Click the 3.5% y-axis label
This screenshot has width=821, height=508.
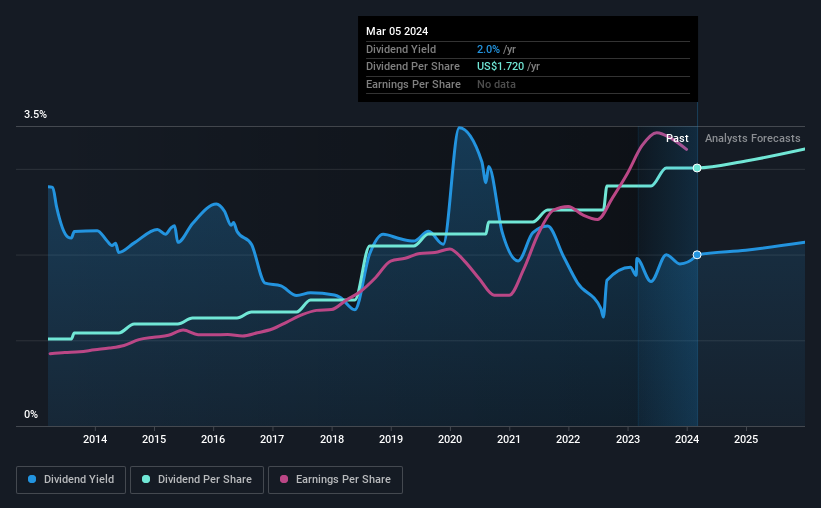tap(35, 114)
